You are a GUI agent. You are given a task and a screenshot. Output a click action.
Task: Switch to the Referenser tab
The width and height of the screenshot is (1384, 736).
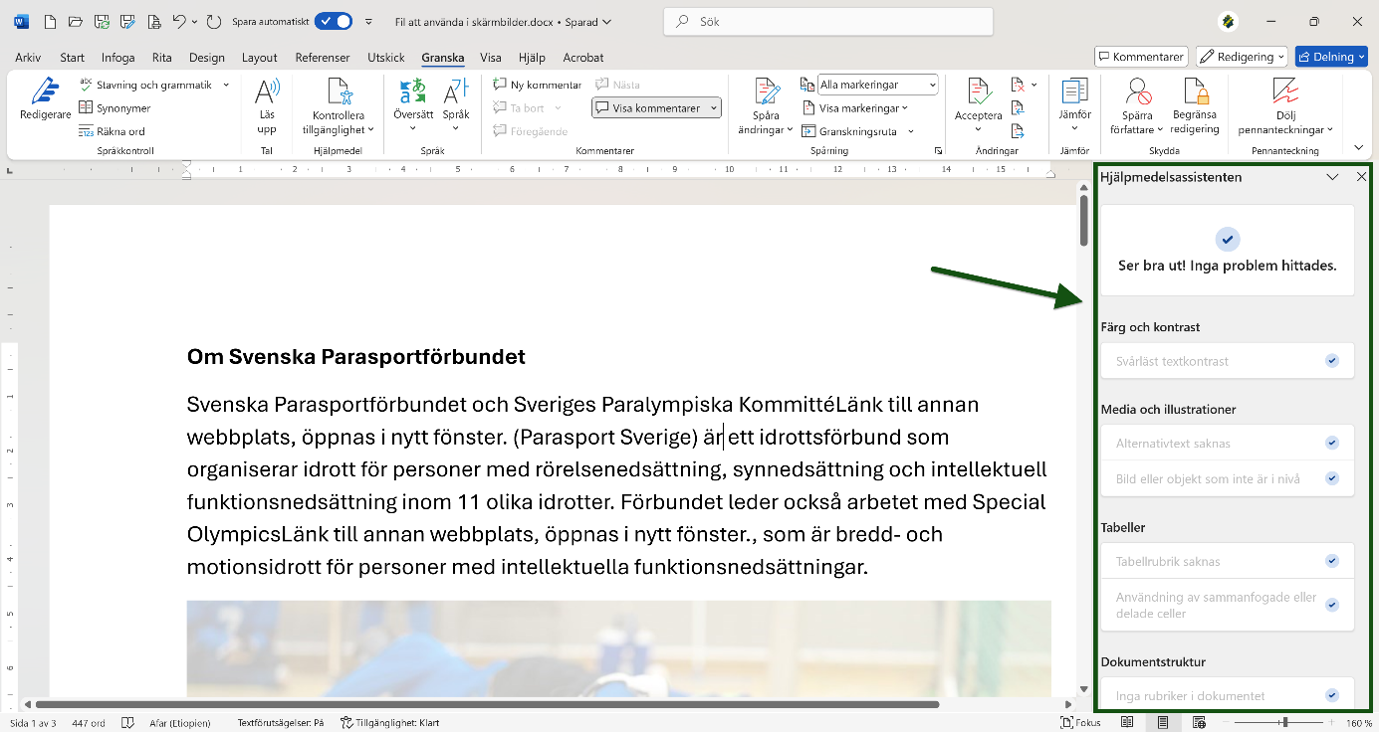pos(322,58)
